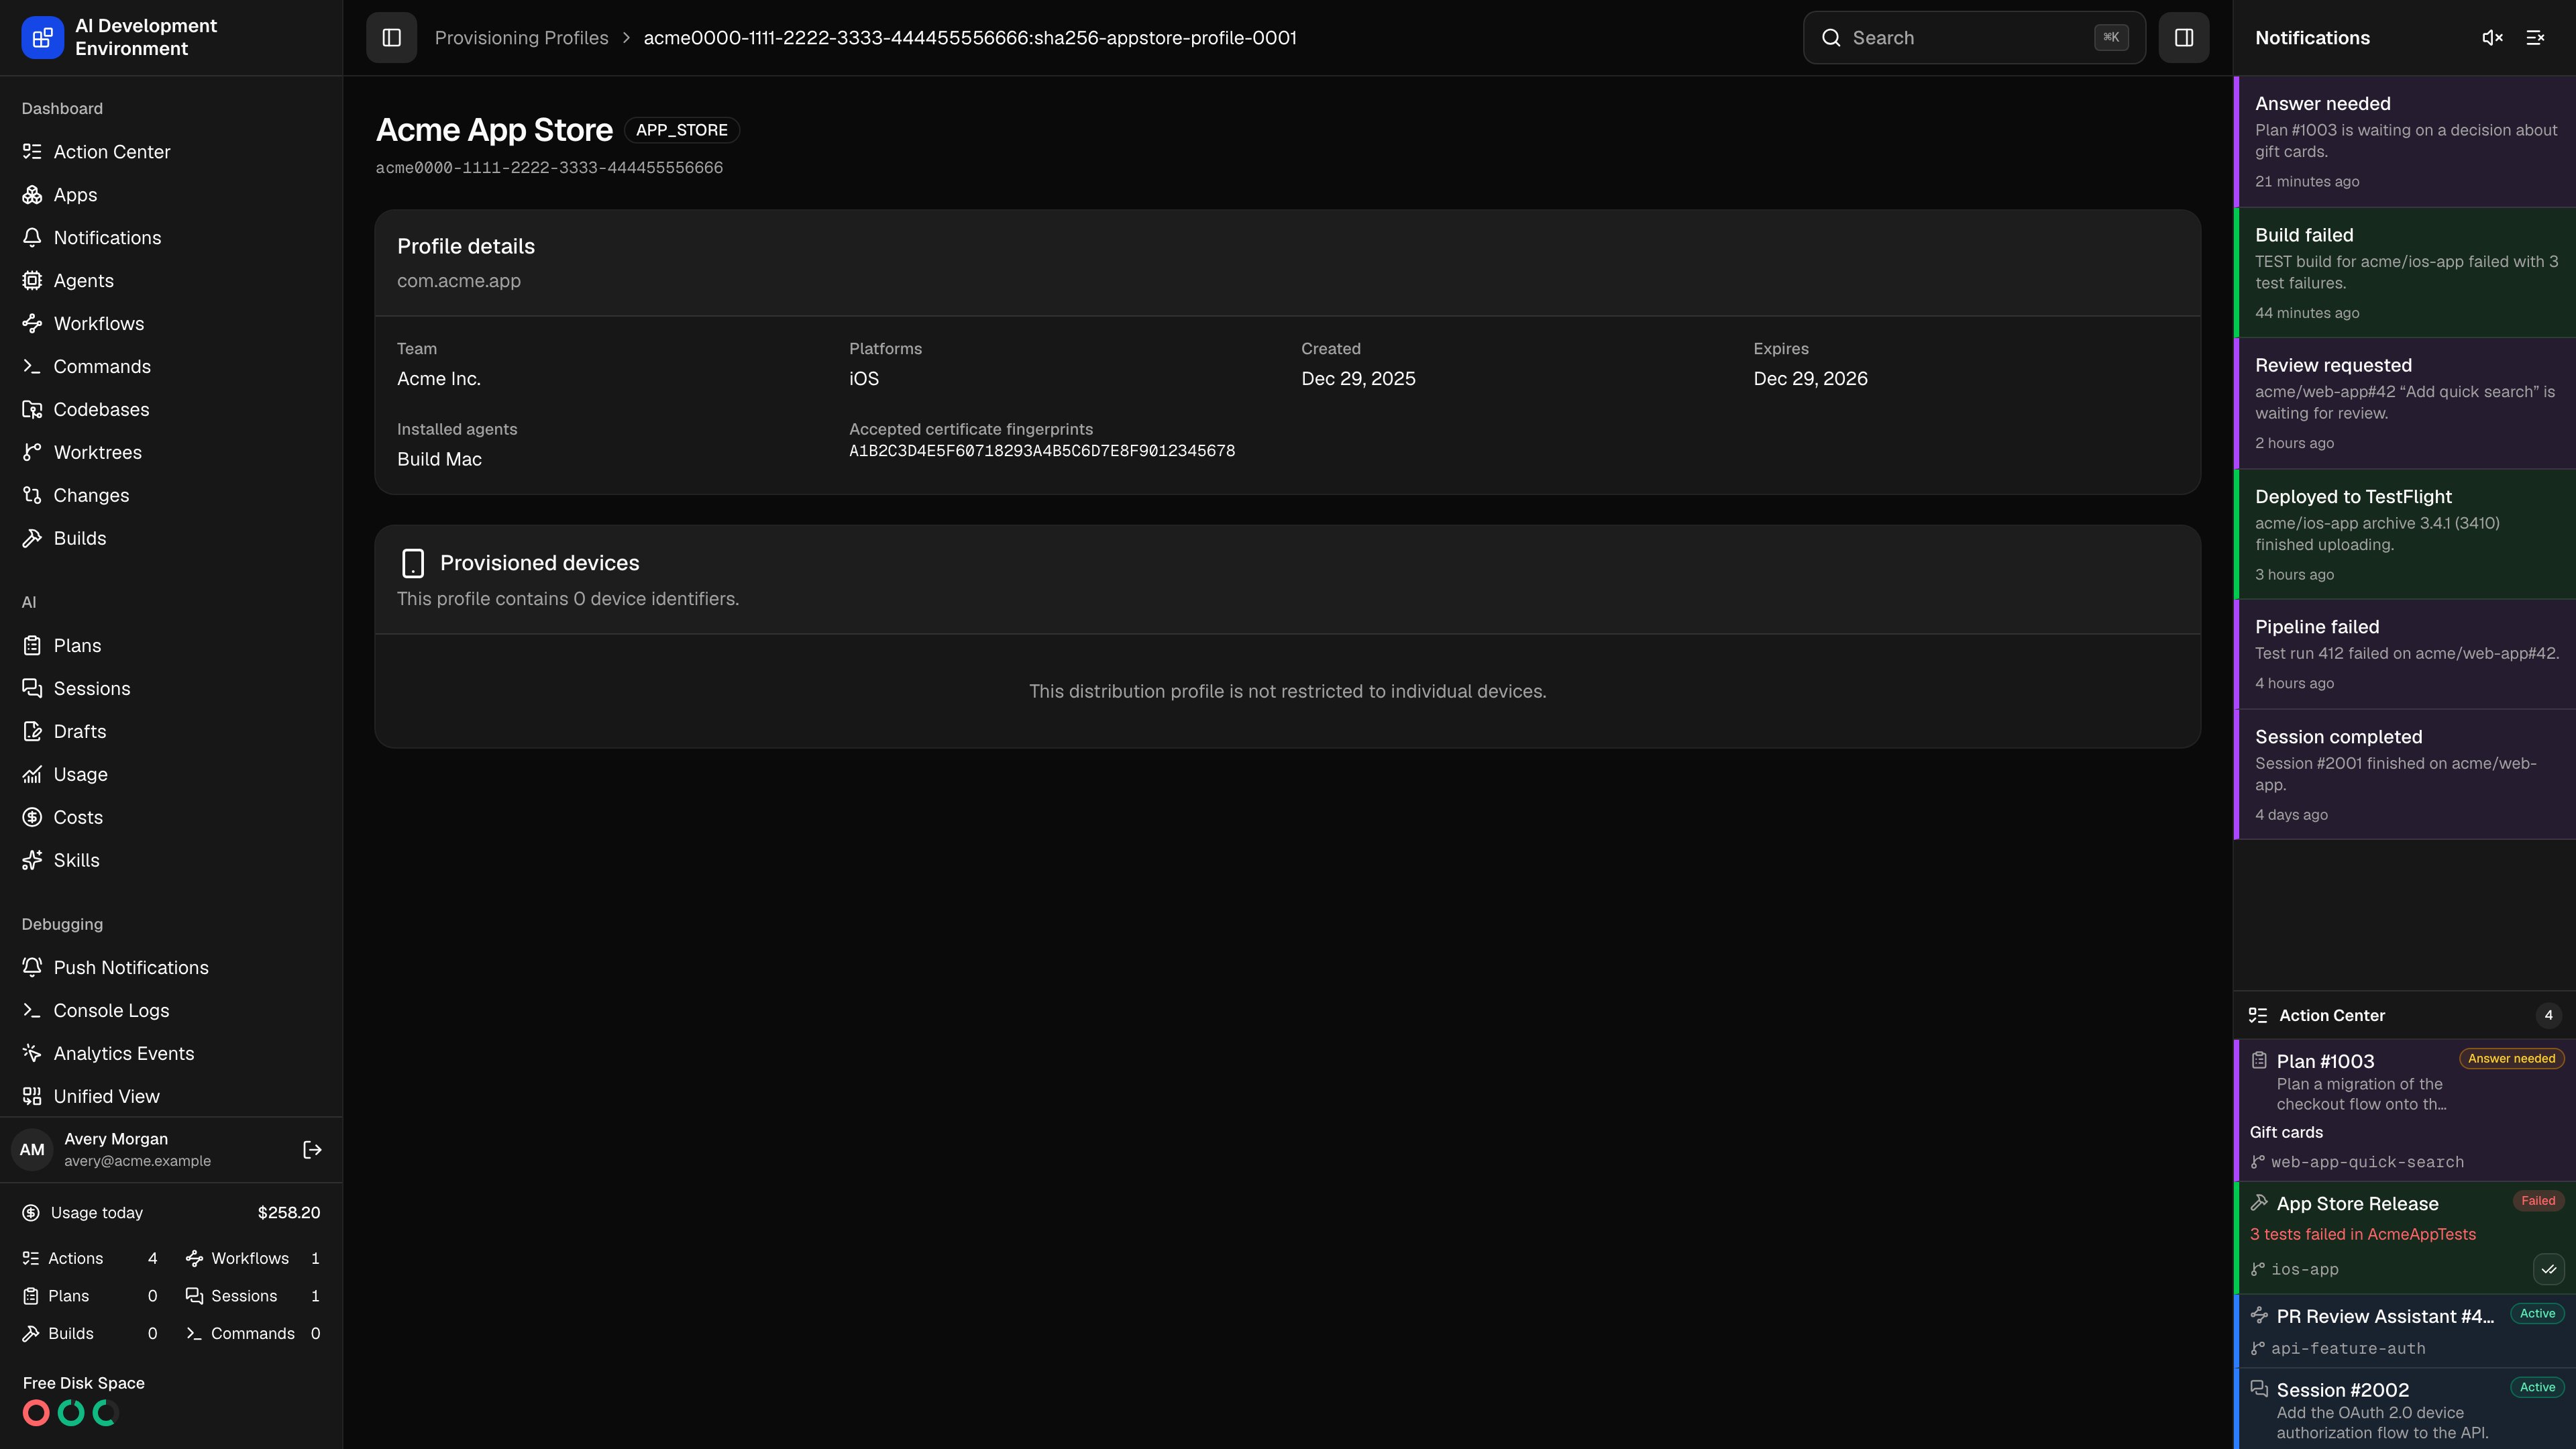Click the provisioned devices phone icon
Image resolution: width=2576 pixels, height=1449 pixels.
coord(412,563)
